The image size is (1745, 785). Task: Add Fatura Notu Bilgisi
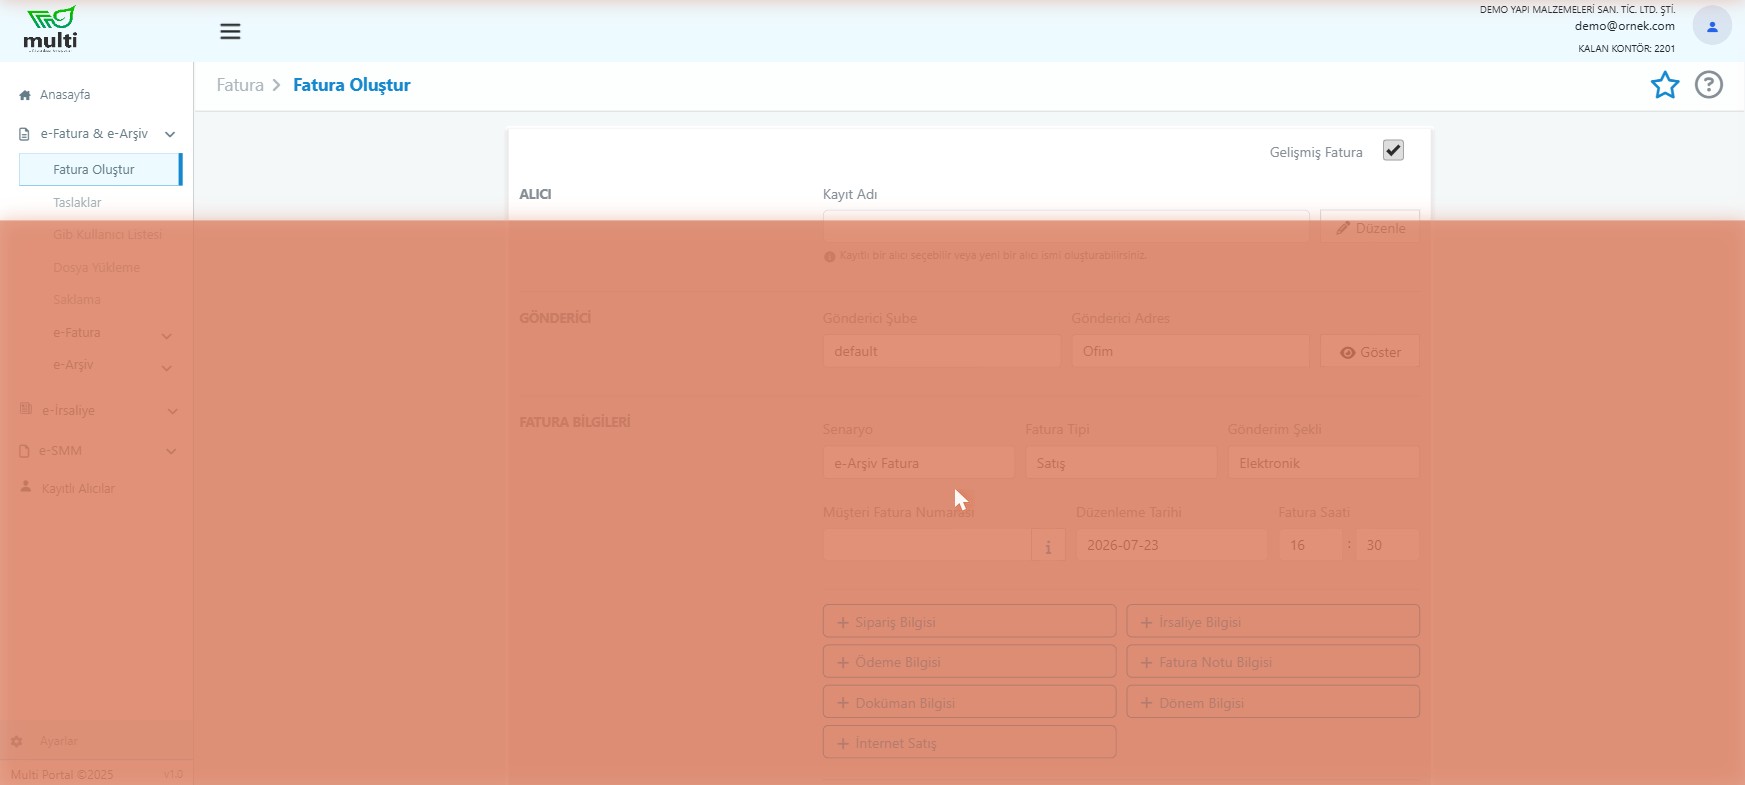pos(1273,661)
